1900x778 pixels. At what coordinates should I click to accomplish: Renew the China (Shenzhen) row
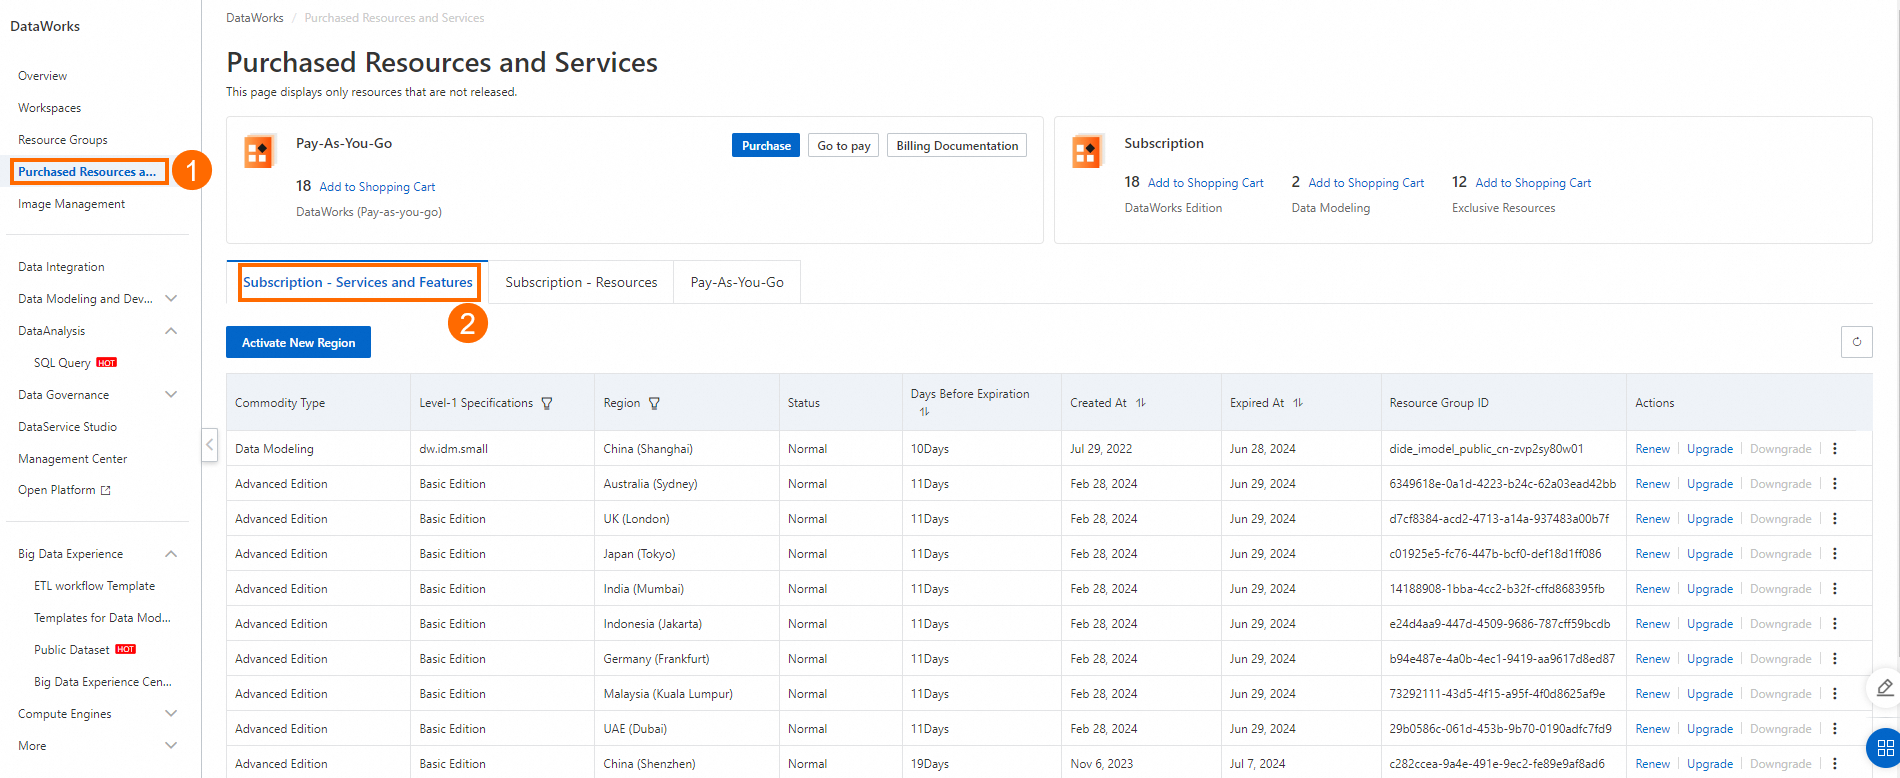1652,764
